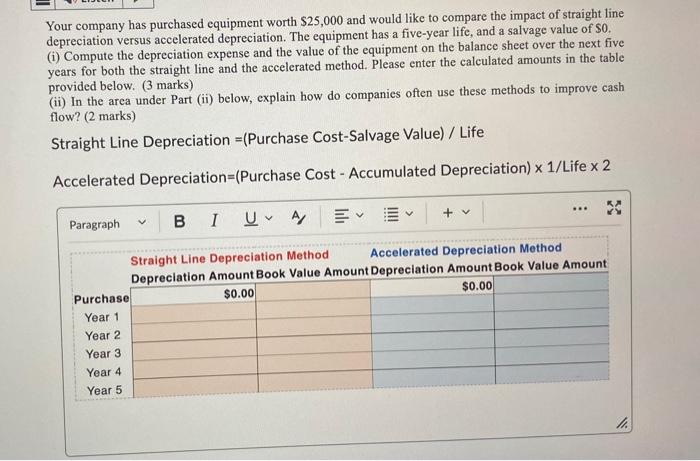This screenshot has width=700, height=461.
Task: Click the Year 4 Accelerated Book Value cell
Action: [552, 354]
